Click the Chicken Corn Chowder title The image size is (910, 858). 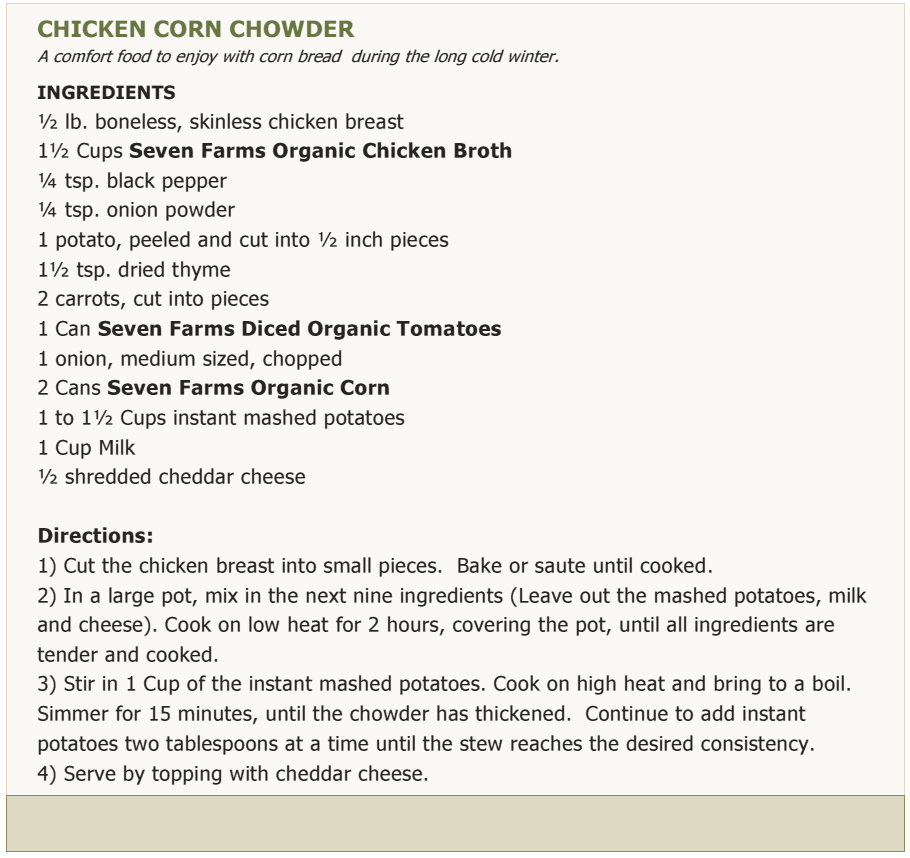[196, 29]
